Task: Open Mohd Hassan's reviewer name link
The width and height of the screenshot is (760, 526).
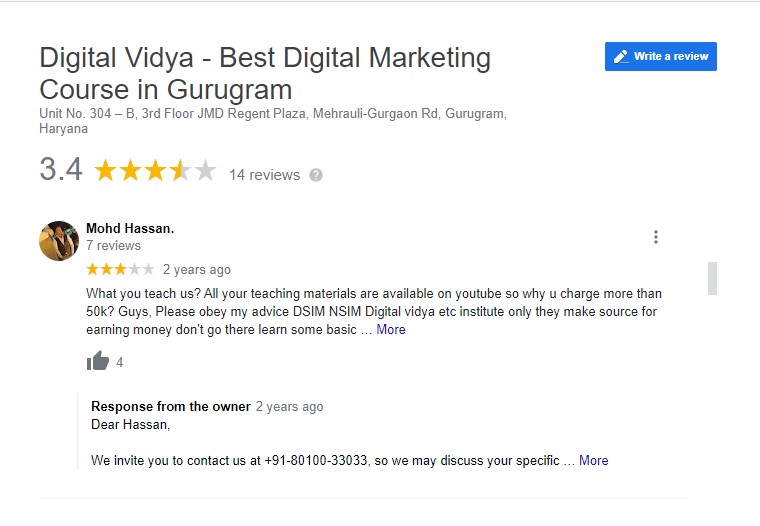Action: (x=130, y=228)
